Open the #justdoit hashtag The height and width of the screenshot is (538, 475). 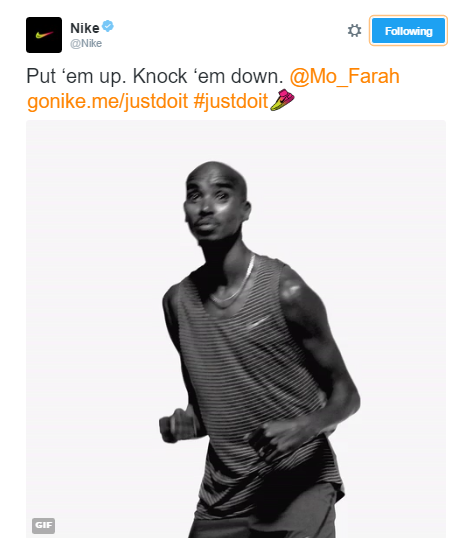pos(230,101)
